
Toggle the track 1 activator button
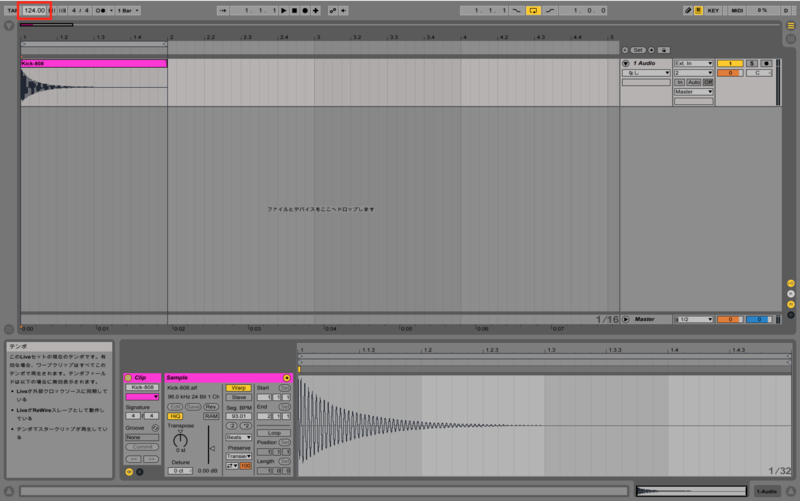tap(730, 63)
